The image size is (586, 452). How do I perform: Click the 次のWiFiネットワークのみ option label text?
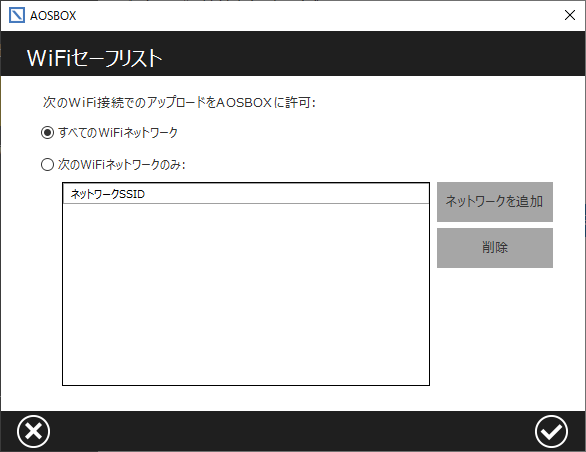pyautogui.click(x=121, y=164)
